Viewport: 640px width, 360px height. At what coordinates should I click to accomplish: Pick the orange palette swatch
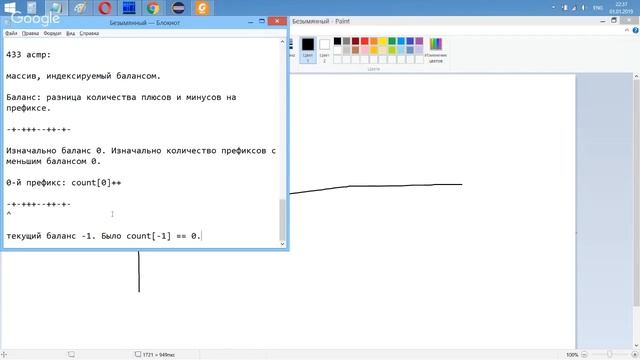coord(374,41)
